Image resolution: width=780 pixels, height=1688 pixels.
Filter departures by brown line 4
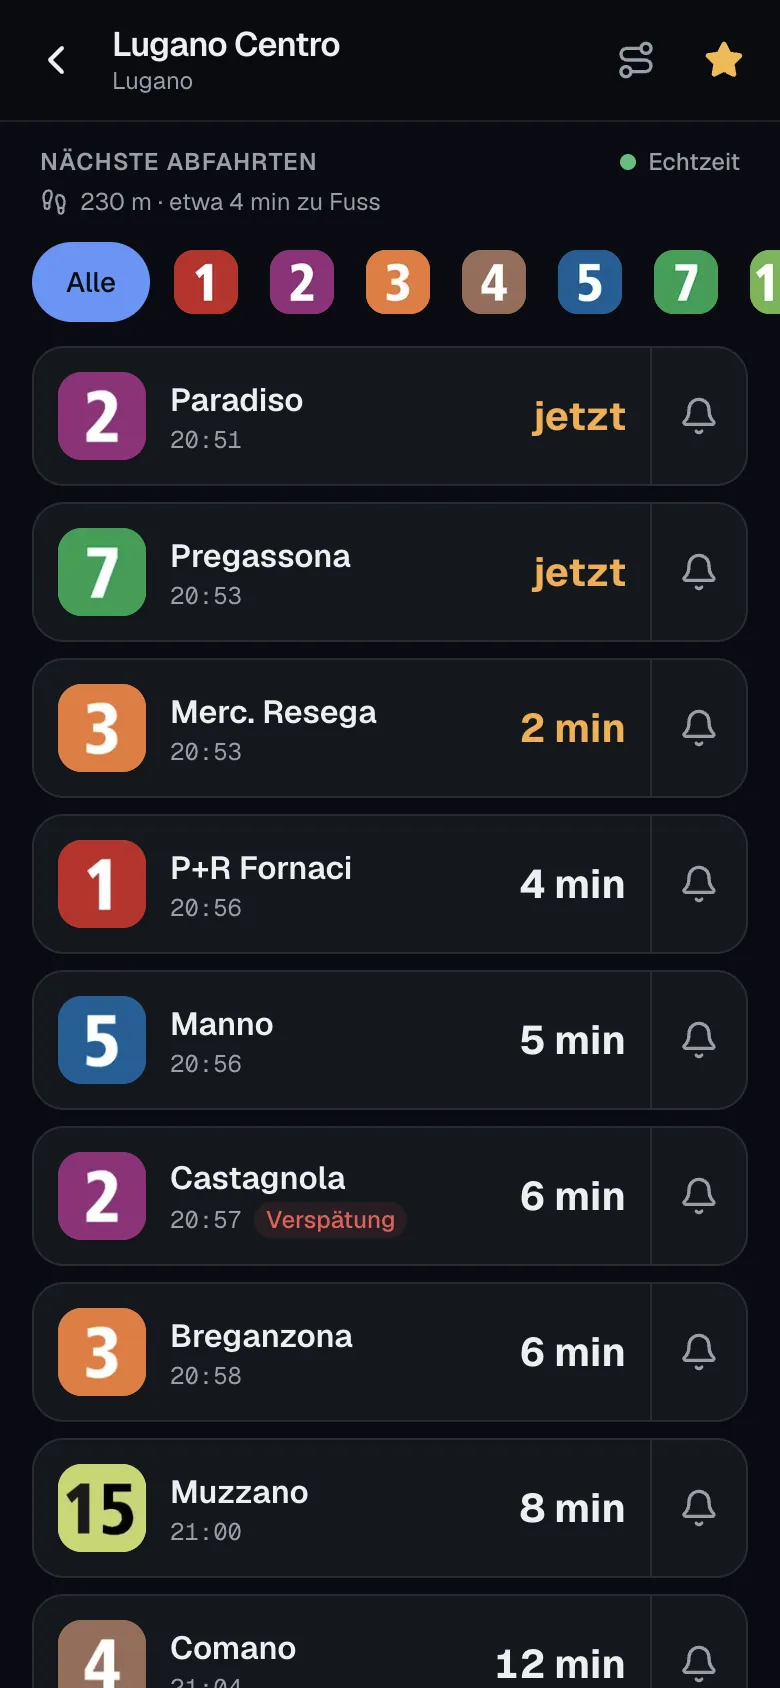click(494, 282)
